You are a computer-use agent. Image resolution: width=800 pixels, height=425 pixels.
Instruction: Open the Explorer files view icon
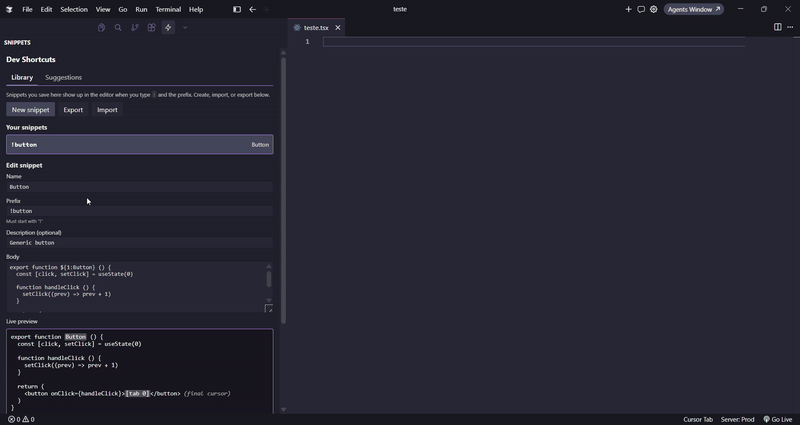pyautogui.click(x=102, y=28)
